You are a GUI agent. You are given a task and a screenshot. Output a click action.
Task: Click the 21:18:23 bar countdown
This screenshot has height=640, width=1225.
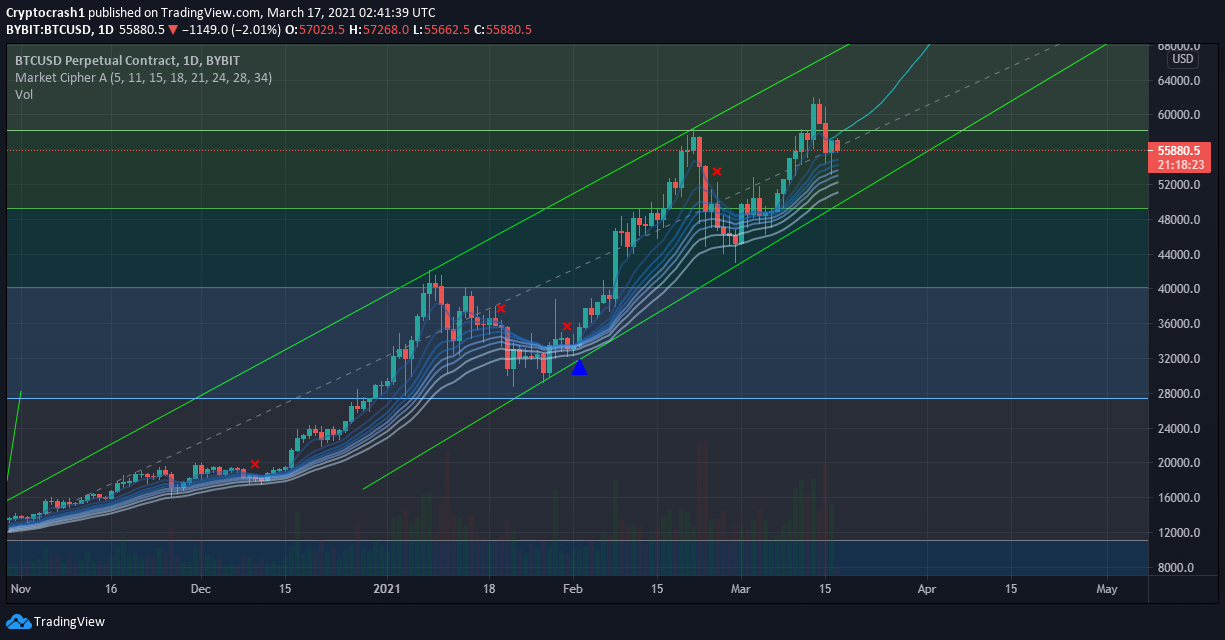tap(1180, 164)
